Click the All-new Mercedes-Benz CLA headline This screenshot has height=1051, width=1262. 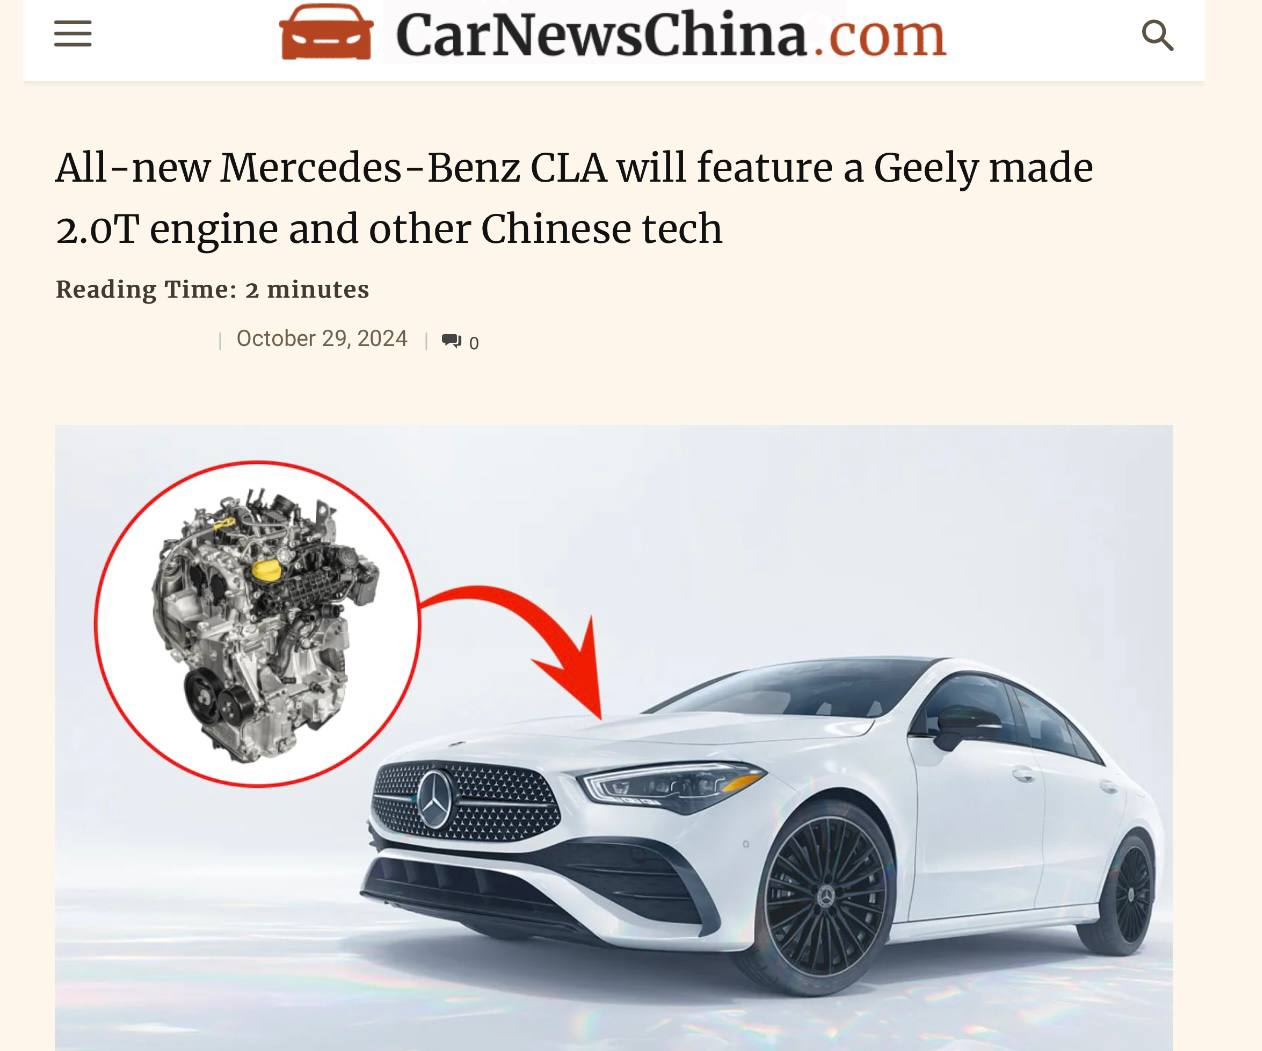pyautogui.click(x=574, y=198)
